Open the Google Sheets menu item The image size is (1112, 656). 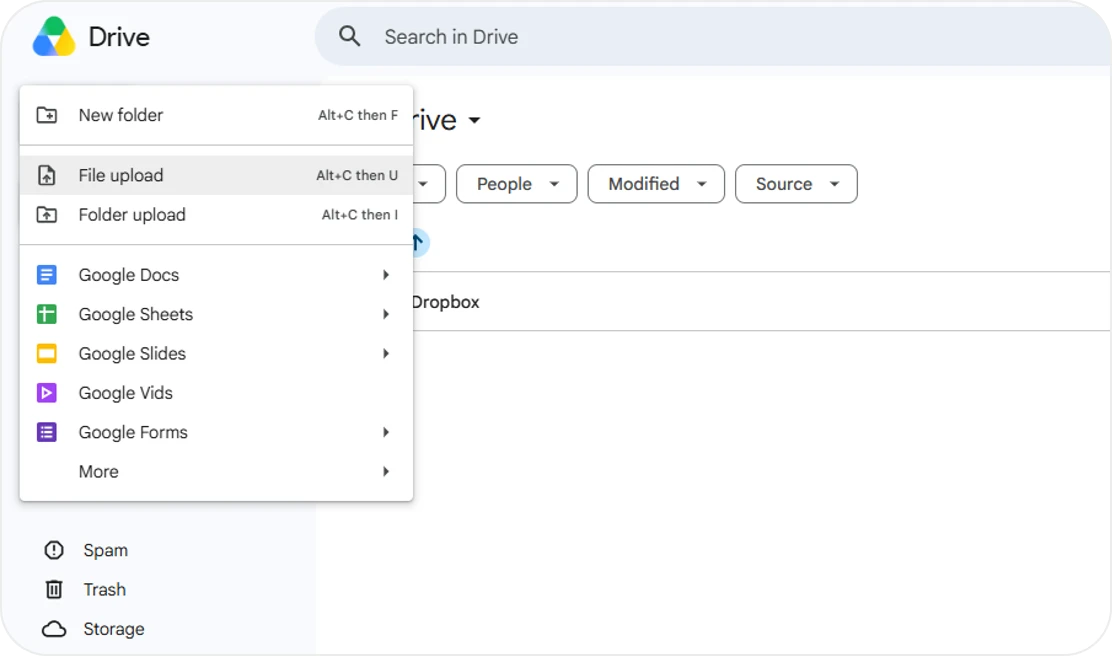coord(216,314)
